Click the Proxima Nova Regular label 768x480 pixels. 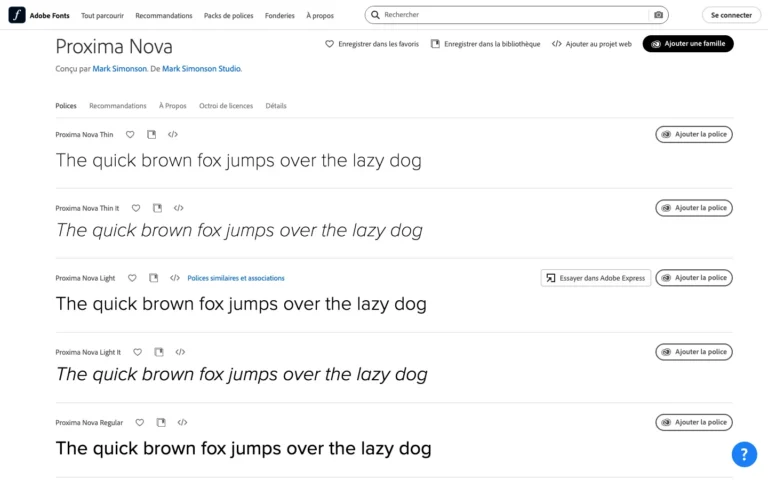[x=89, y=423]
